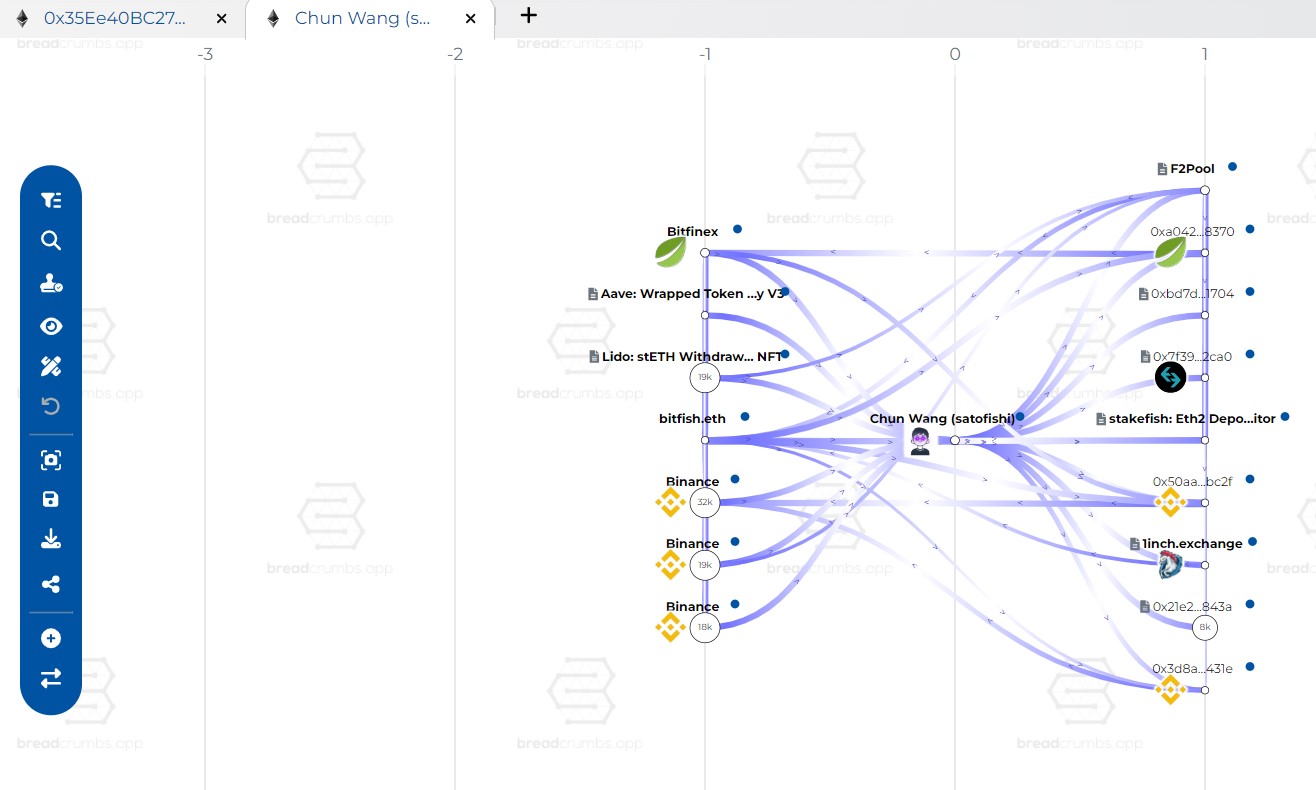Open the pencil and ruler design tool
1316x790 pixels.
[51, 366]
